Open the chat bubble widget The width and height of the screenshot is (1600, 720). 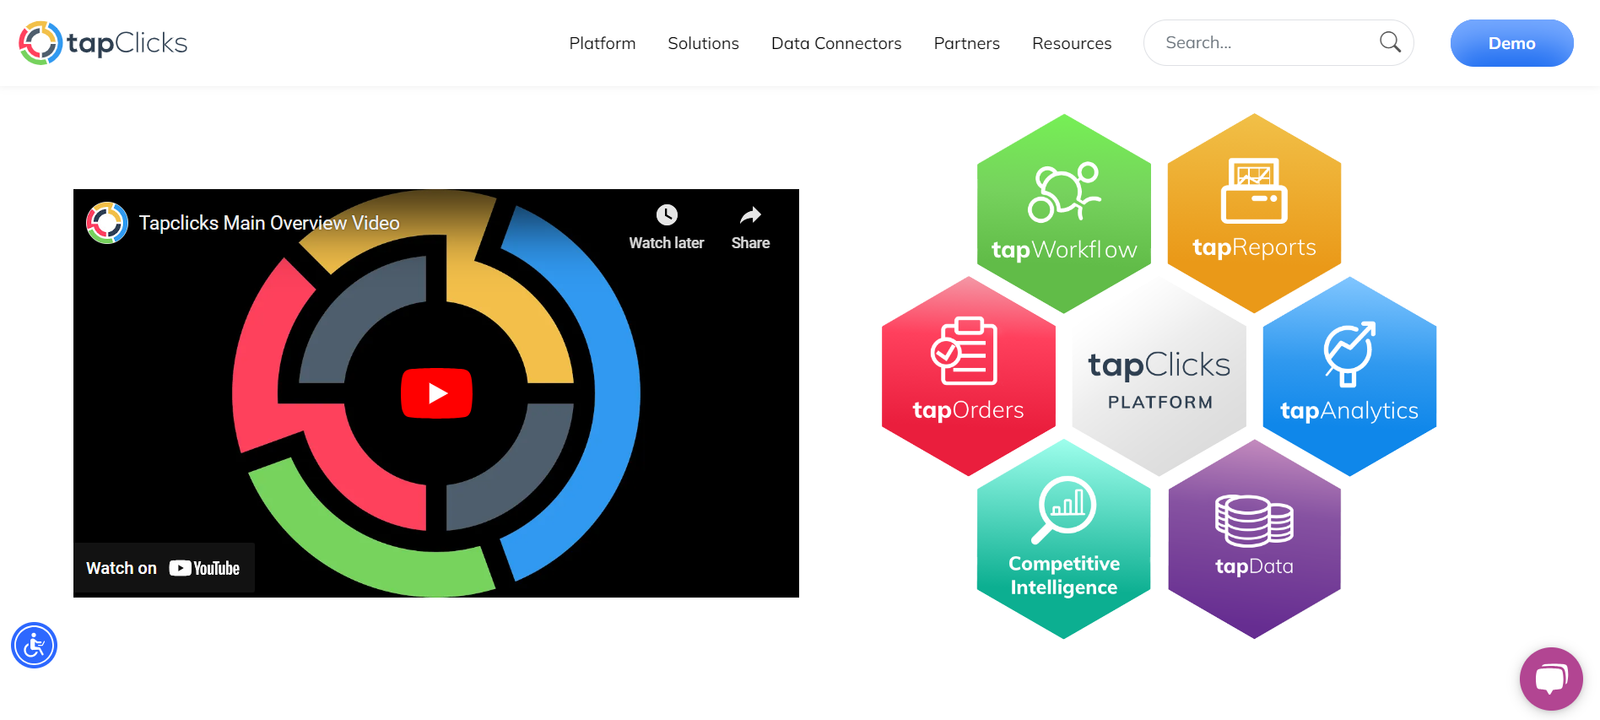(1551, 679)
